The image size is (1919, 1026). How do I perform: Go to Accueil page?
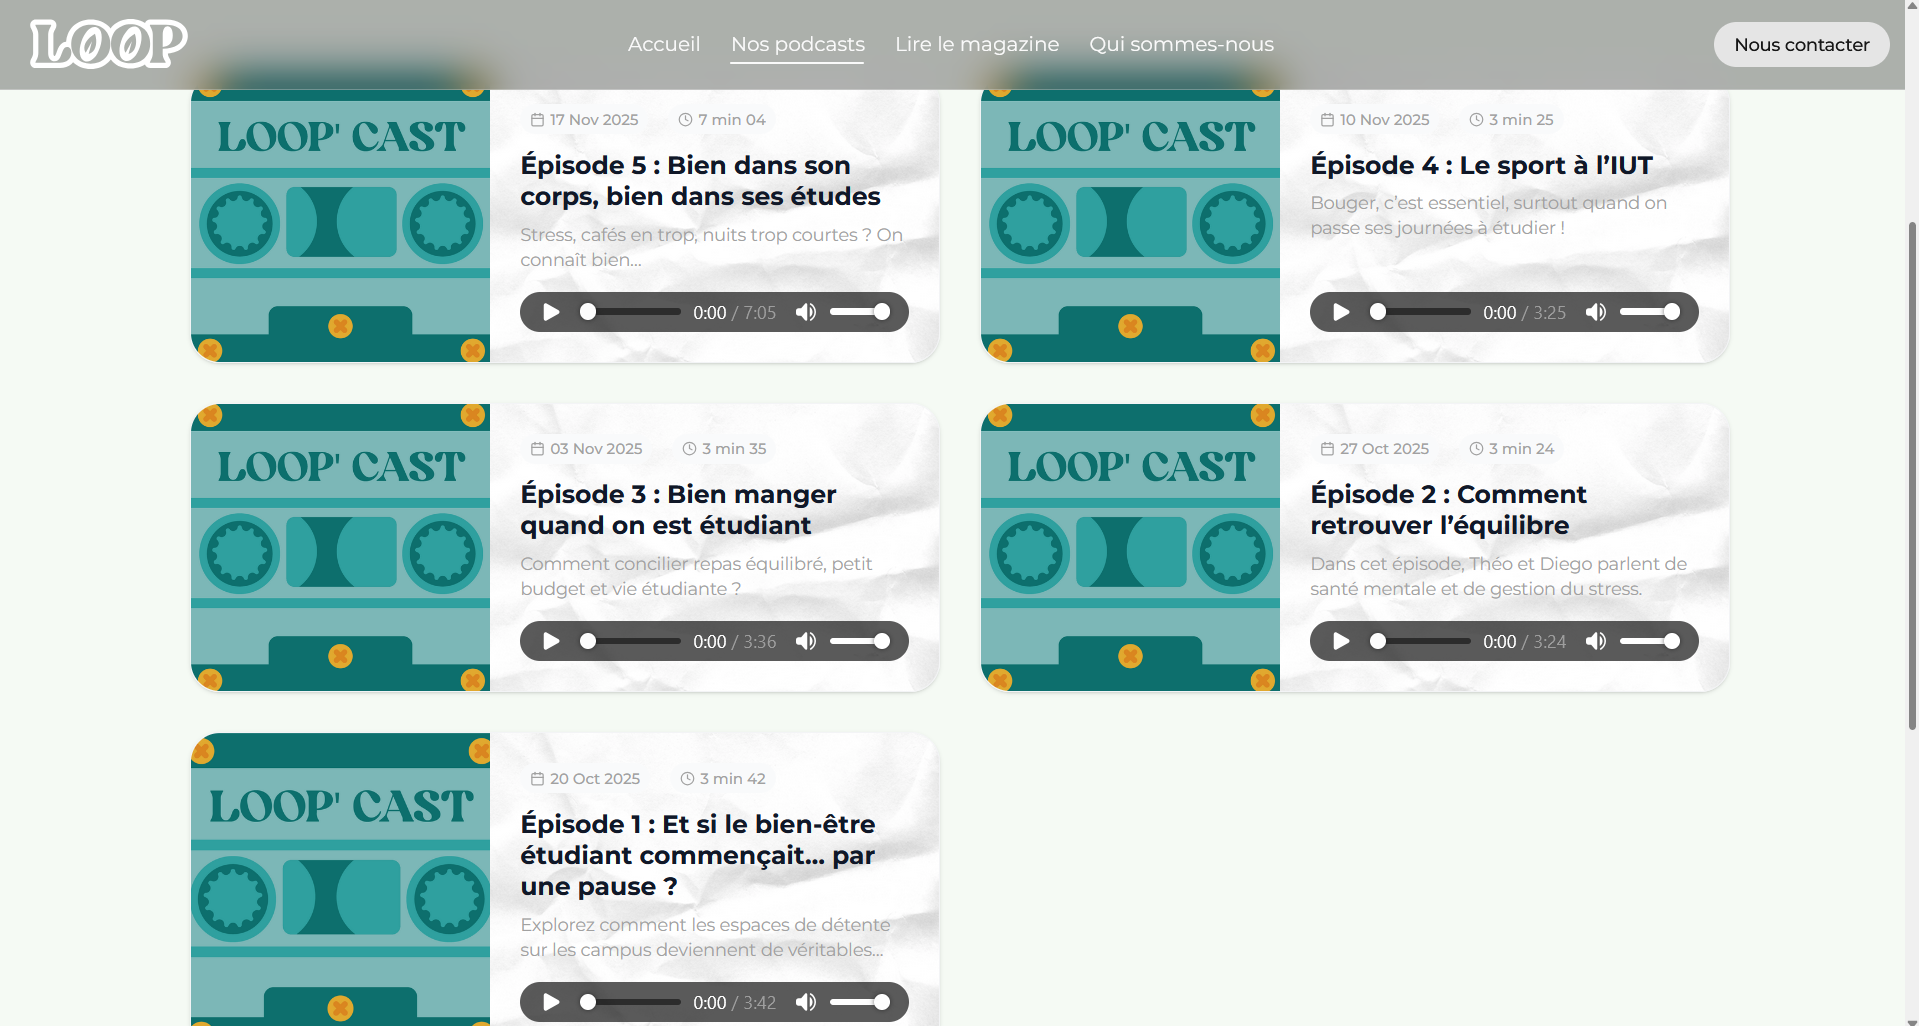click(x=664, y=44)
